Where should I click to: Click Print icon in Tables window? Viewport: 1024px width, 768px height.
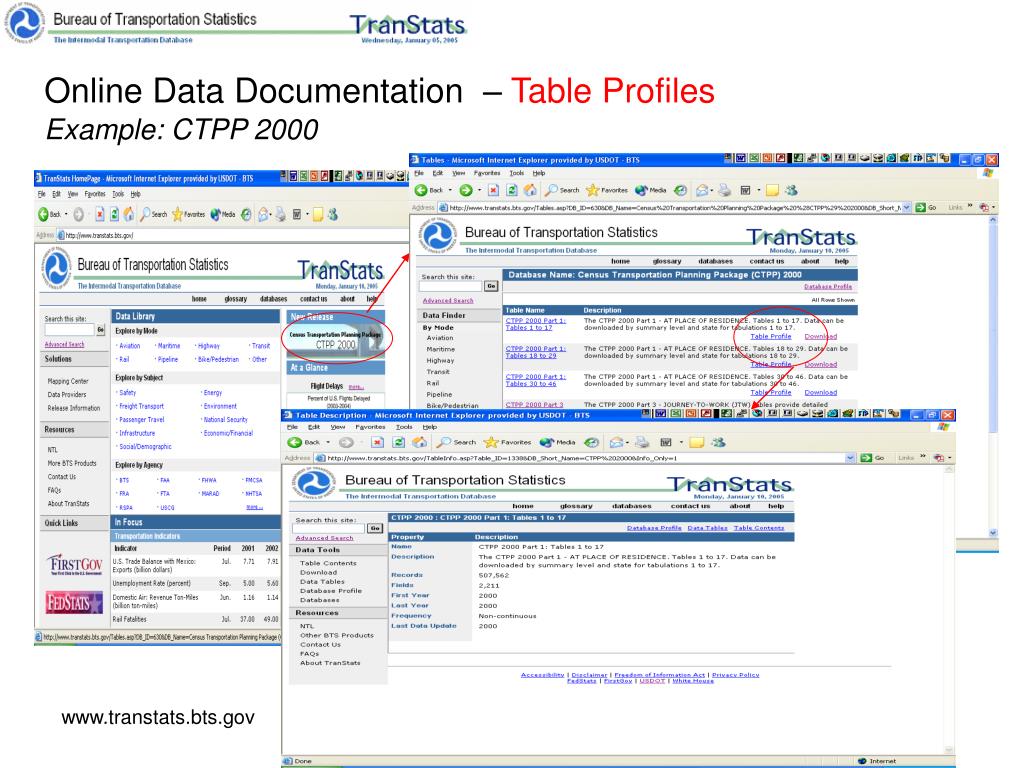pos(724,190)
